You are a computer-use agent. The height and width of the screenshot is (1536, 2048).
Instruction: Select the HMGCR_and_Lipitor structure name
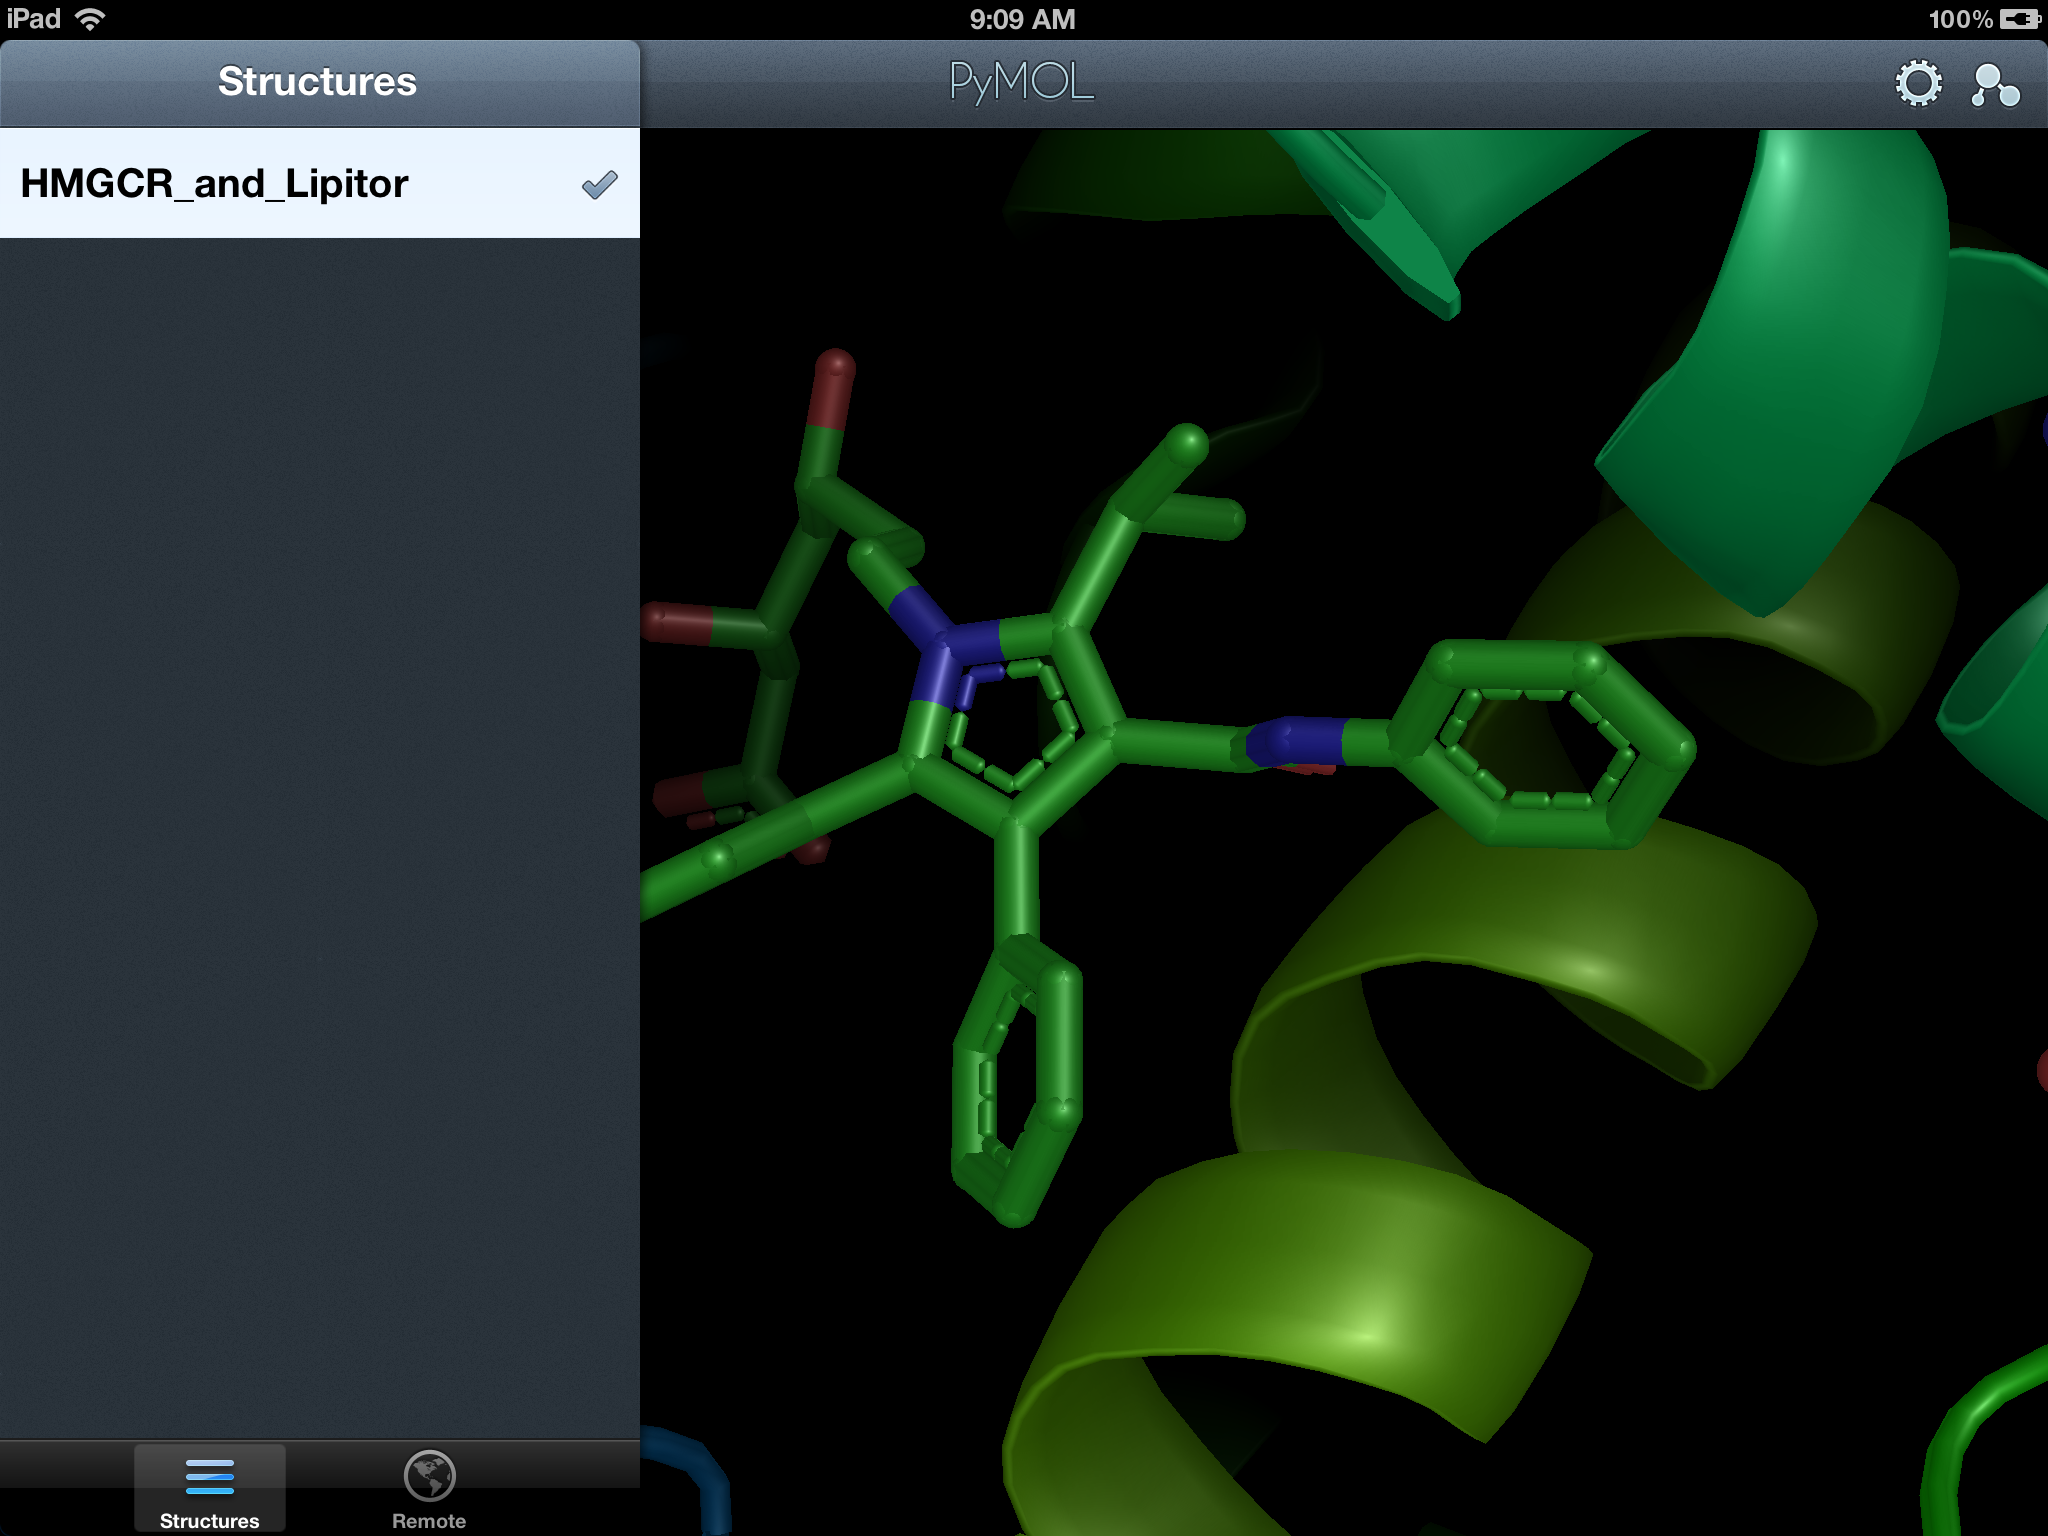tap(214, 184)
